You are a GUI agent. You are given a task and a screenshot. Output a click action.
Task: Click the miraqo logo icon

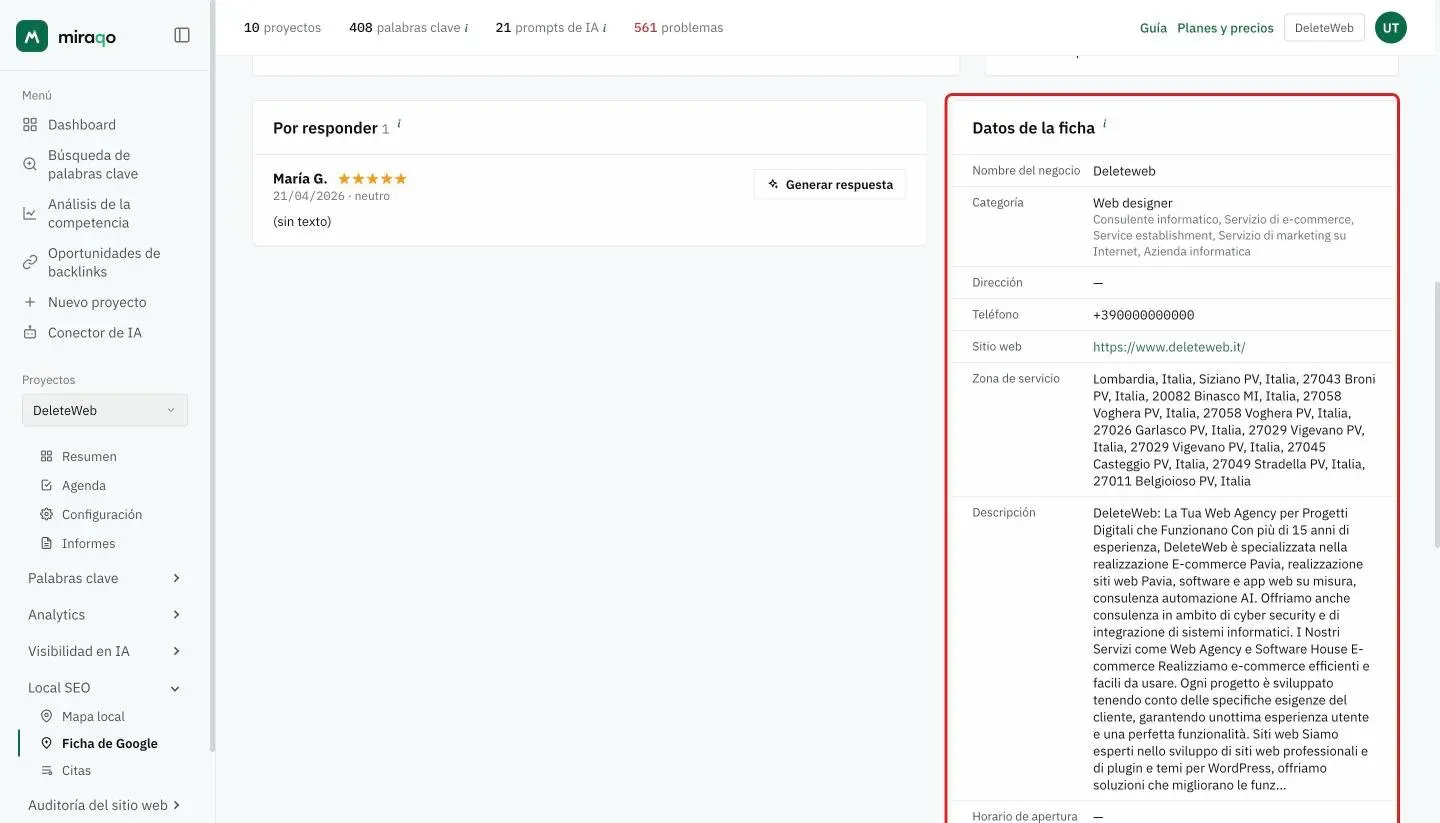coord(32,36)
